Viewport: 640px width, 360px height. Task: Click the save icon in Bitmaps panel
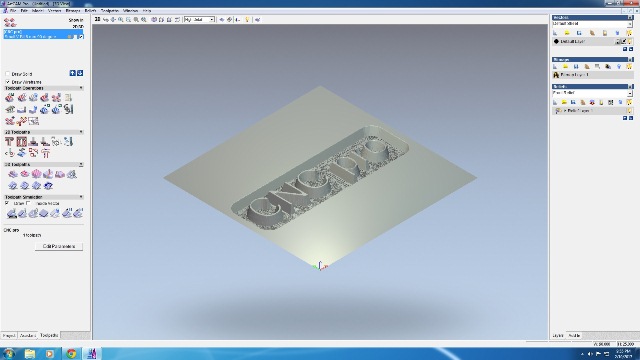click(576, 67)
